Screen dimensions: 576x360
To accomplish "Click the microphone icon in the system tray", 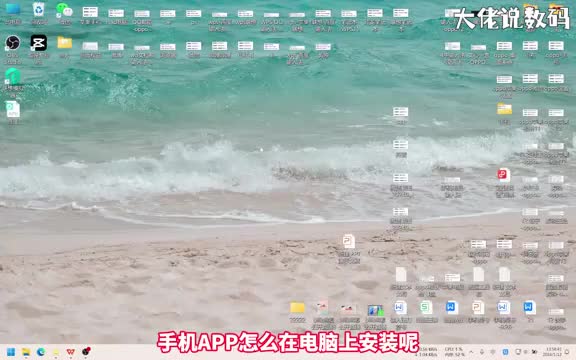I will pyautogui.click(x=482, y=352).
